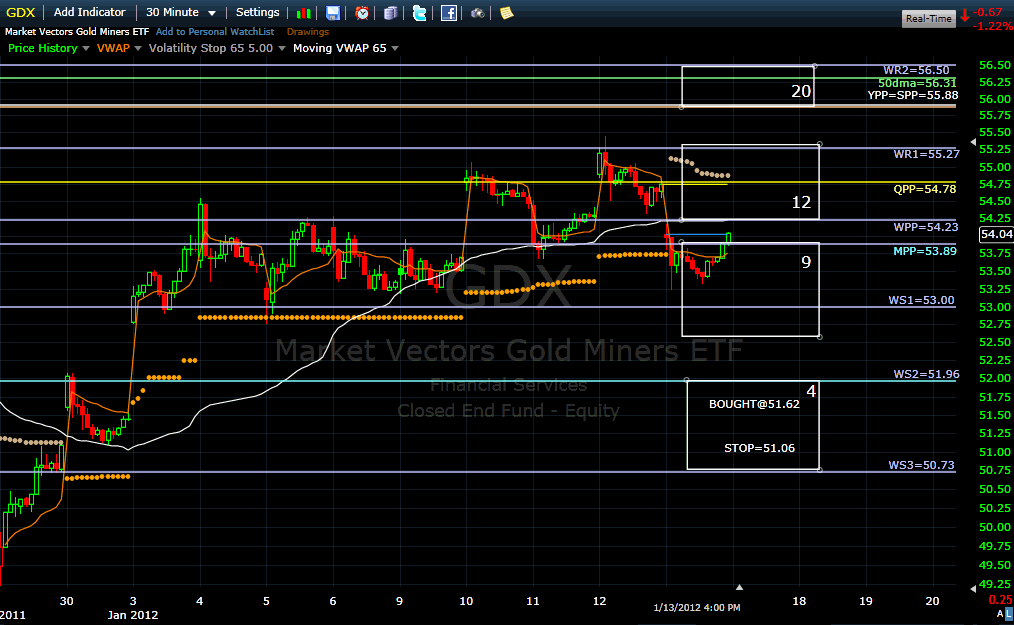This screenshot has height=625, width=1014.
Task: Click the WS1=53.00 label
Action: pyautogui.click(x=921, y=300)
